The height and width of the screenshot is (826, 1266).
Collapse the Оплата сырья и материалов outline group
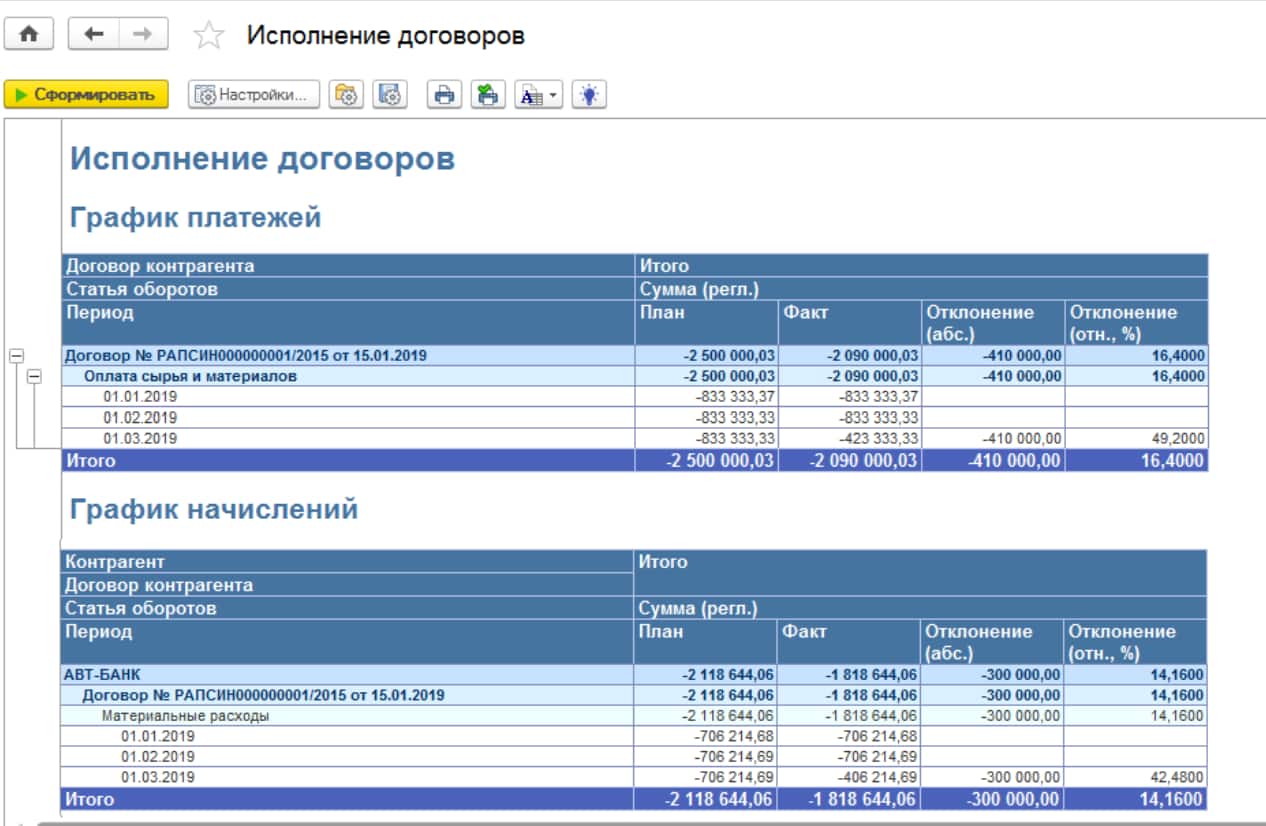(34, 376)
